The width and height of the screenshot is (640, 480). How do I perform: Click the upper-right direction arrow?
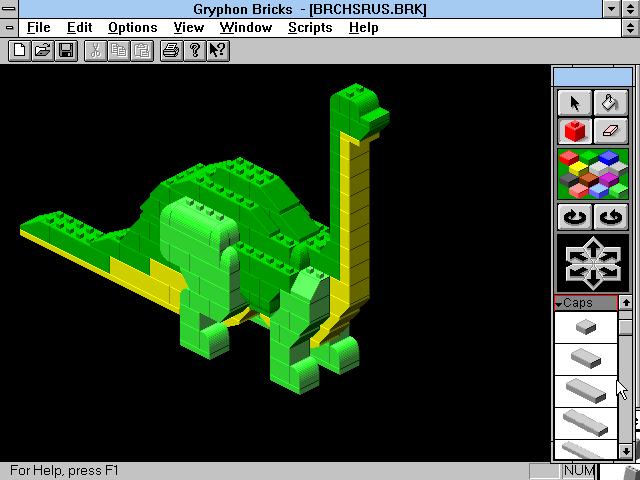click(610, 256)
